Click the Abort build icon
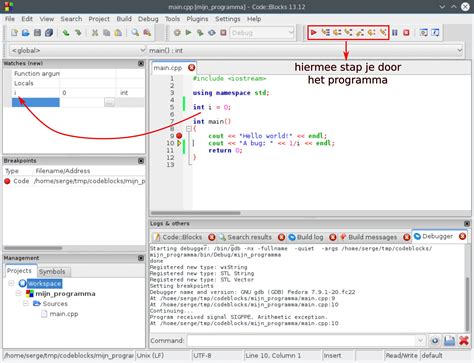 [x=223, y=33]
